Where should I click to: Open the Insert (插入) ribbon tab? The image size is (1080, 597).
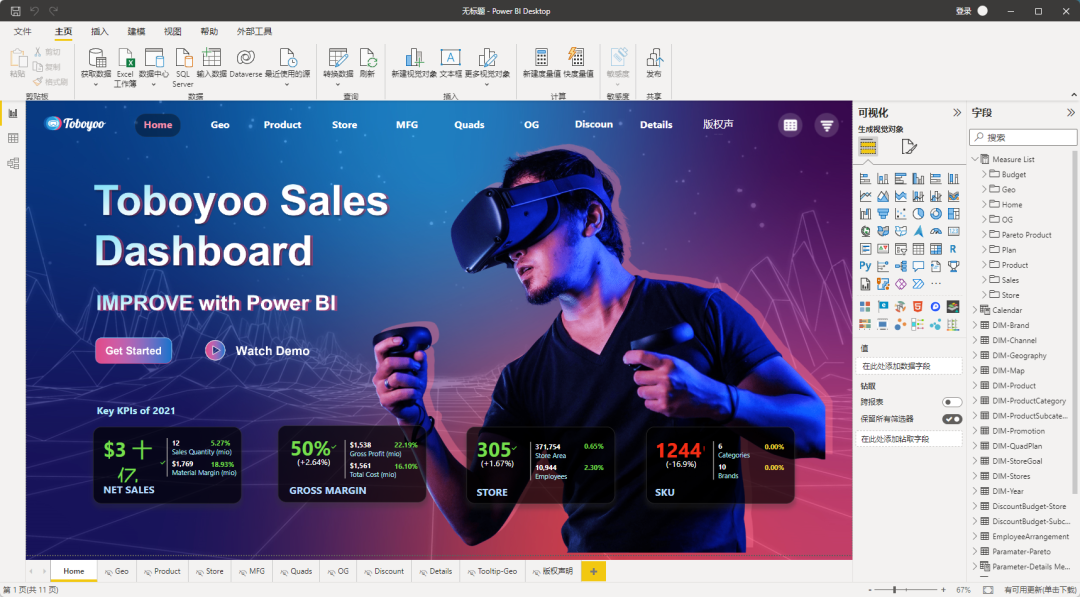coord(100,32)
